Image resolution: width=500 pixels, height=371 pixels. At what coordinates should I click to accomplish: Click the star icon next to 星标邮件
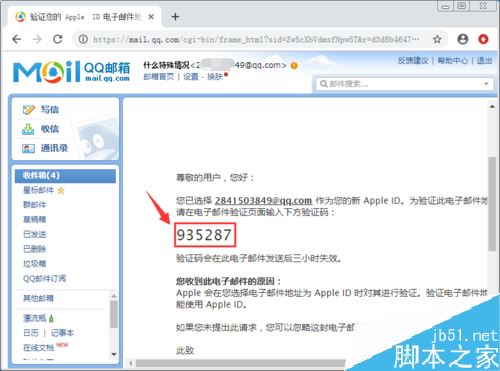pos(61,191)
